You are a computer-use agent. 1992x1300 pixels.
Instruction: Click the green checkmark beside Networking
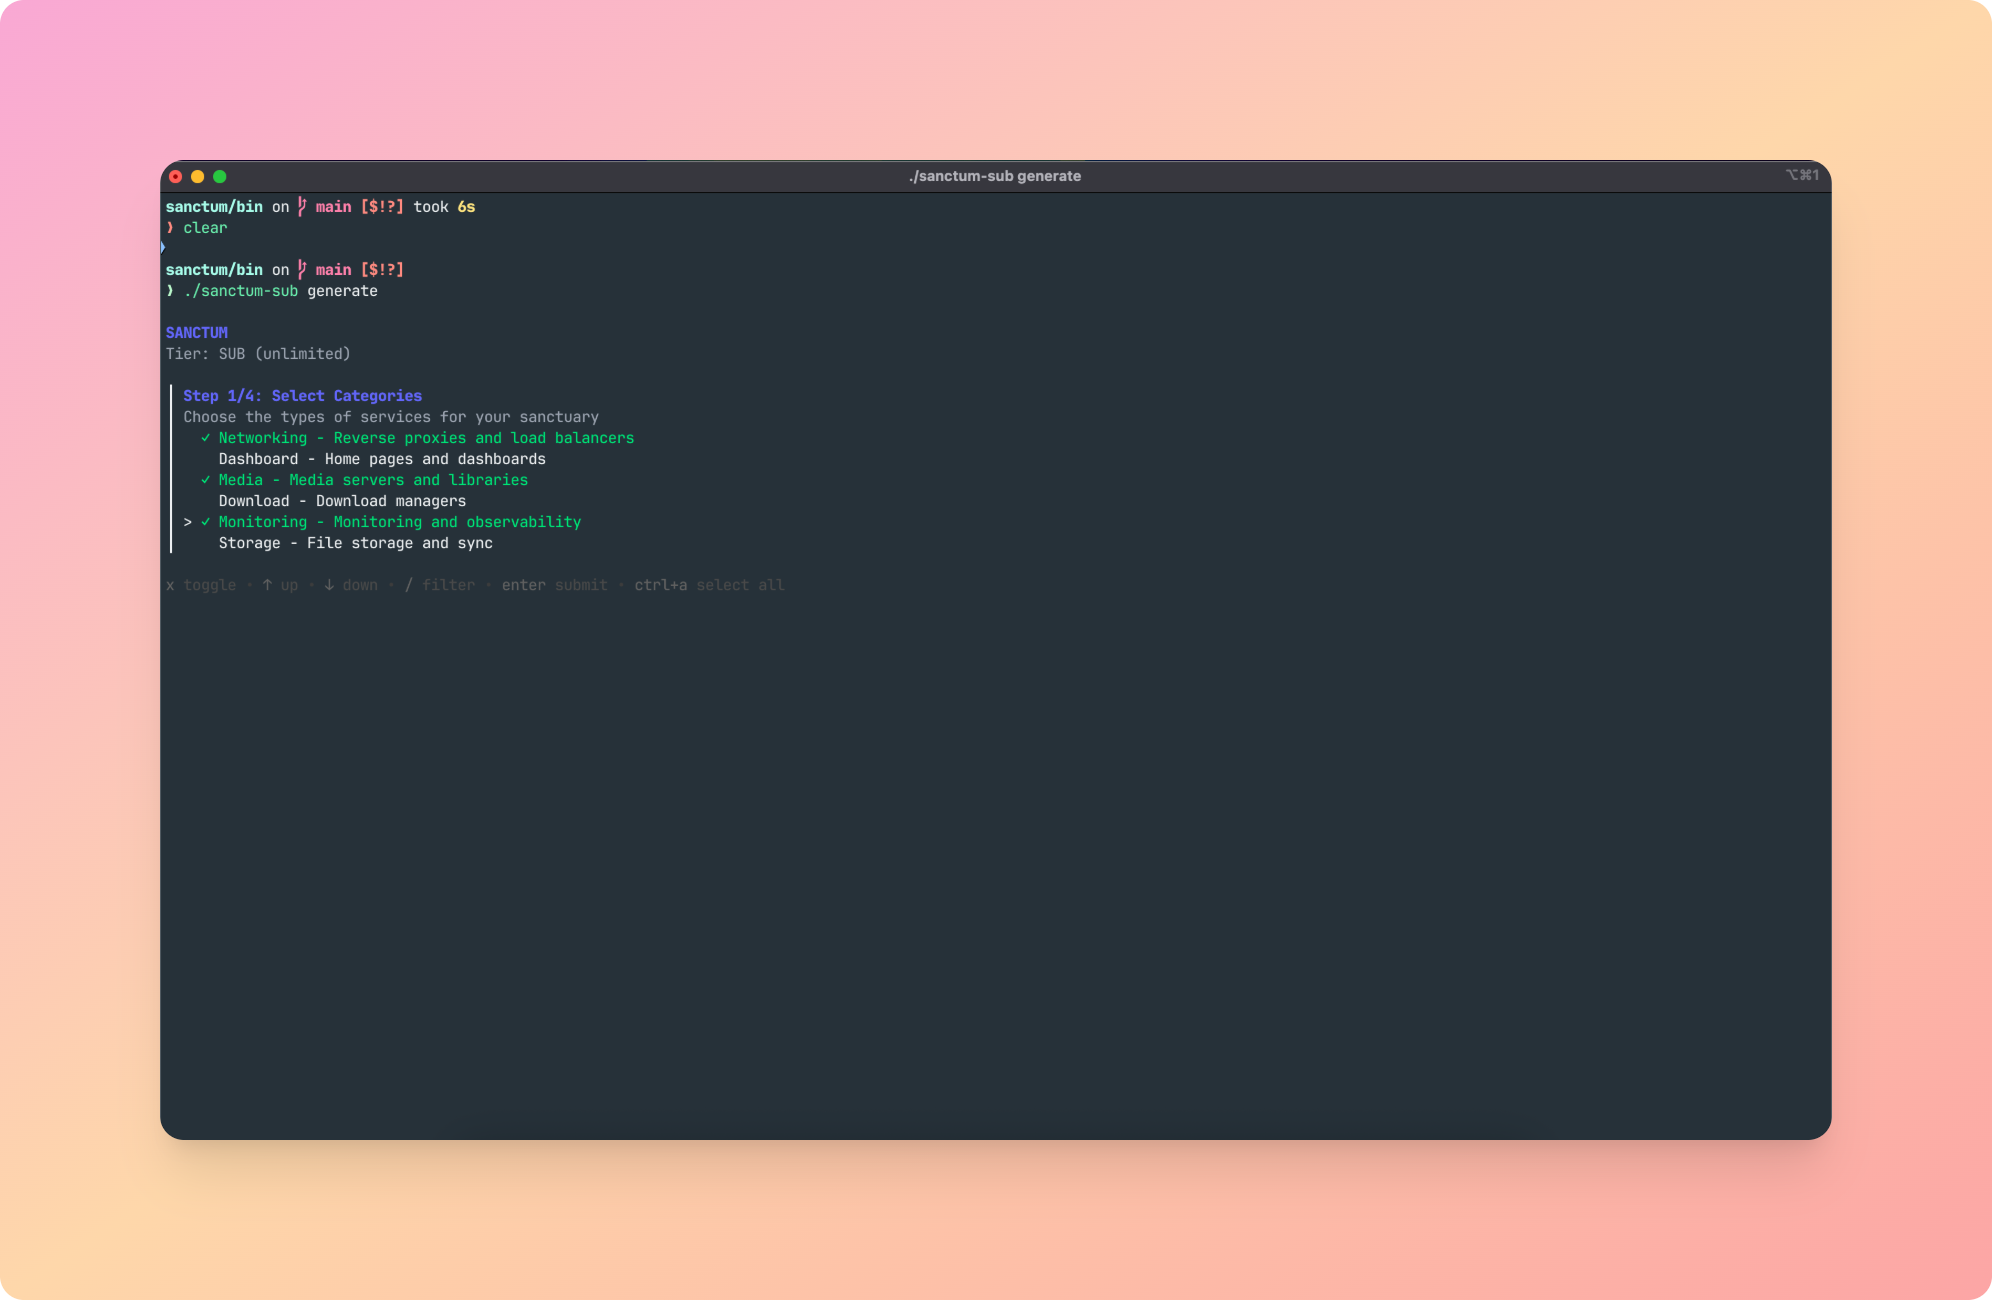[x=205, y=438]
